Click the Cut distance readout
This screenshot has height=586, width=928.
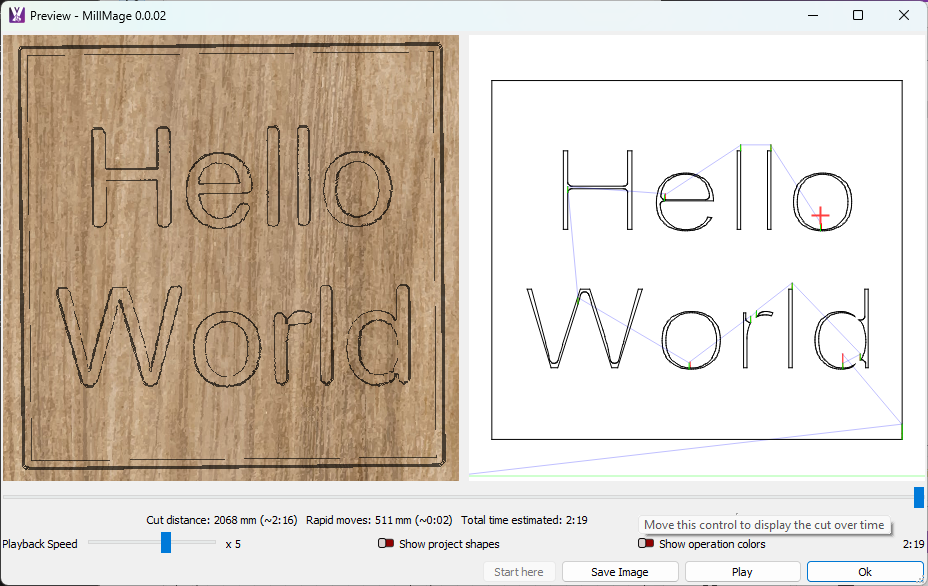click(221, 520)
